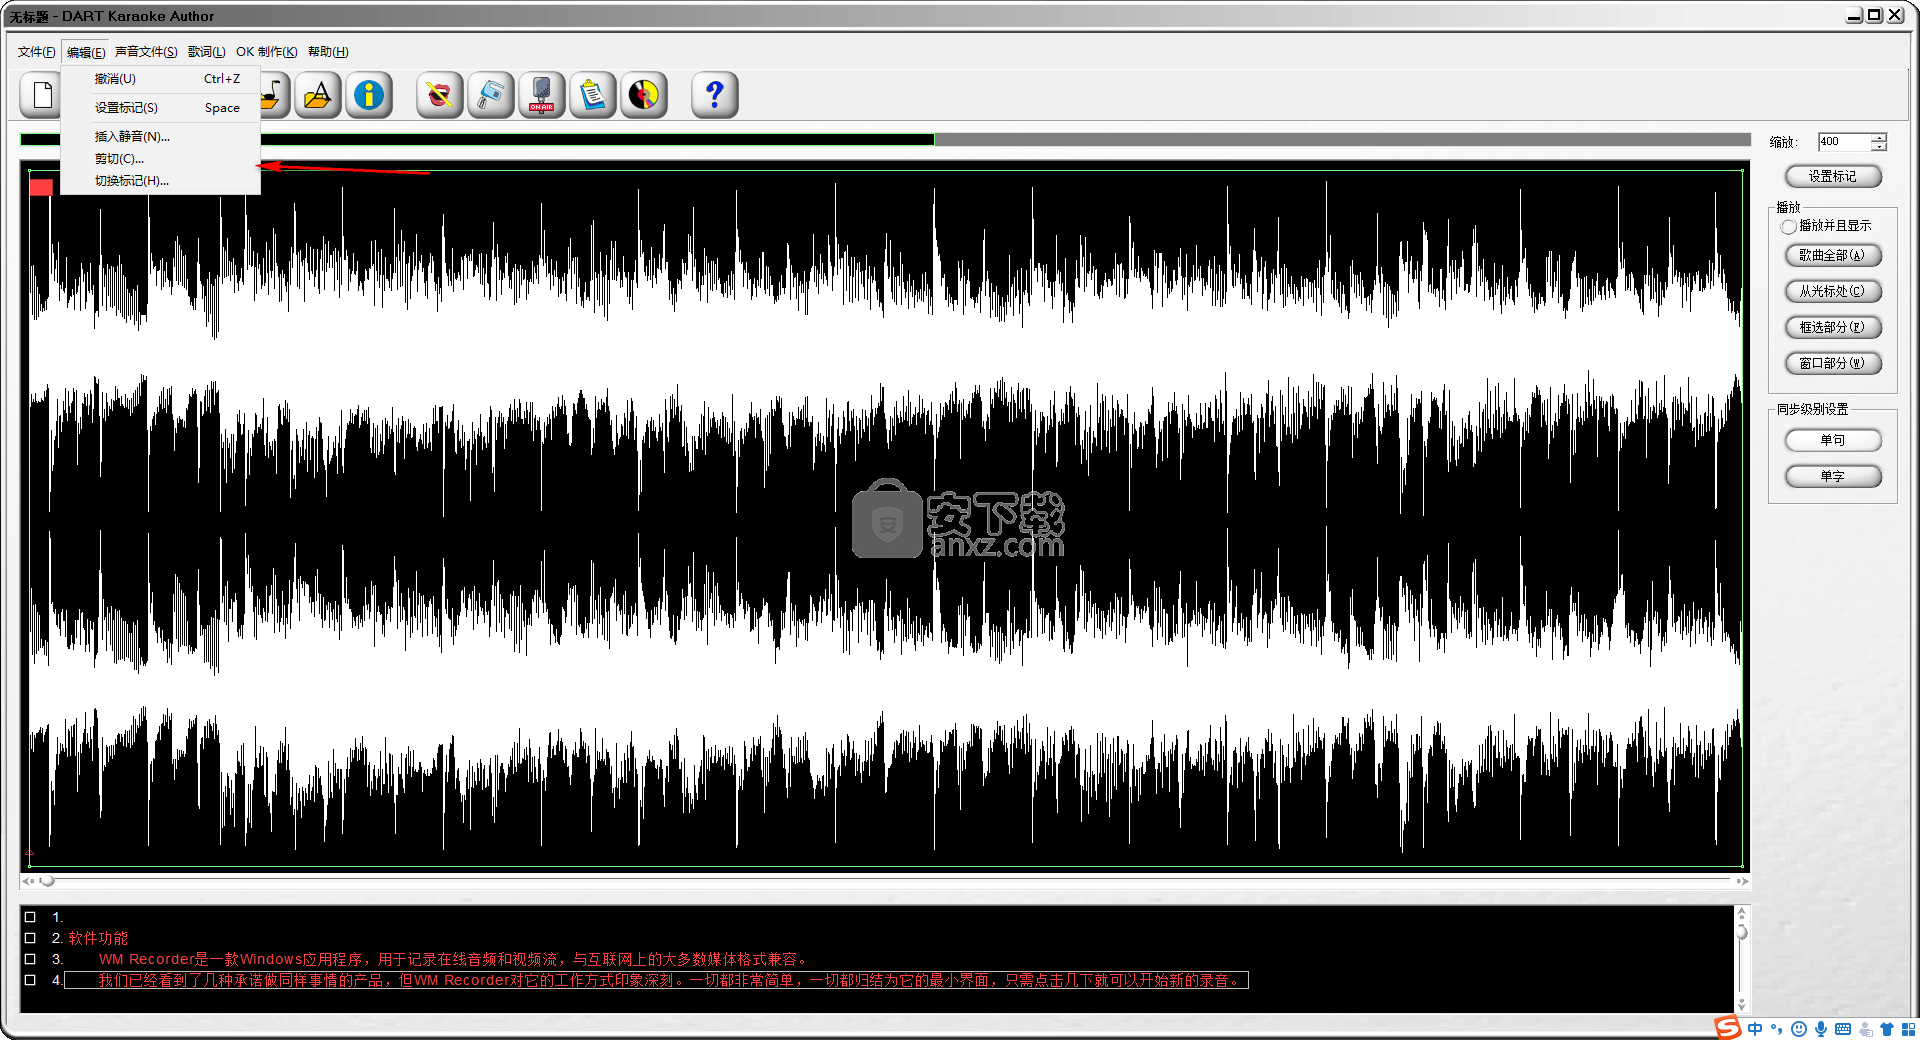Click the lyrics panel vertical scroll thumb
The width and height of the screenshot is (1920, 1040).
click(1741, 932)
